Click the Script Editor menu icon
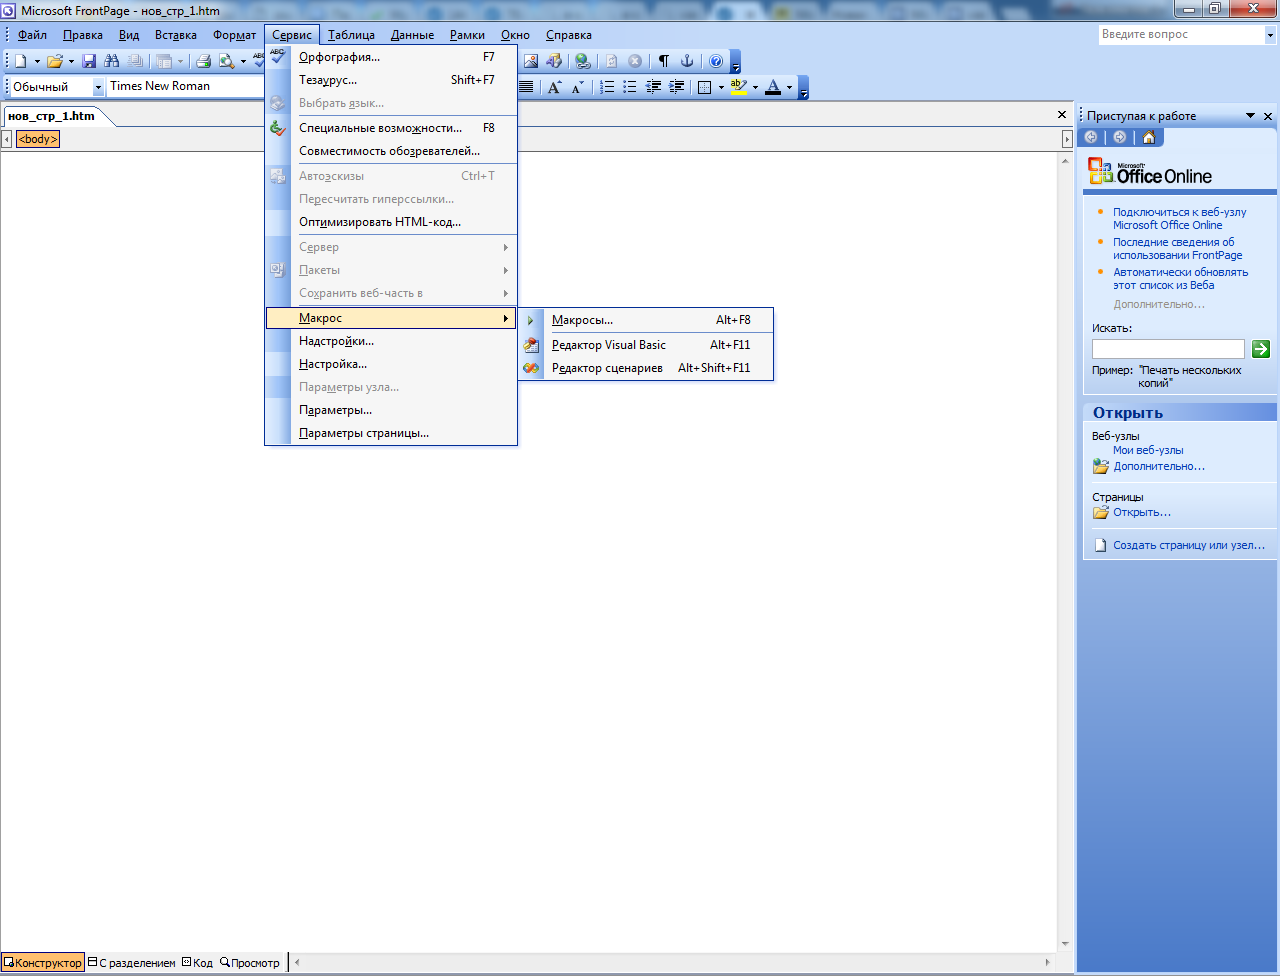The height and width of the screenshot is (976, 1280). (x=531, y=368)
